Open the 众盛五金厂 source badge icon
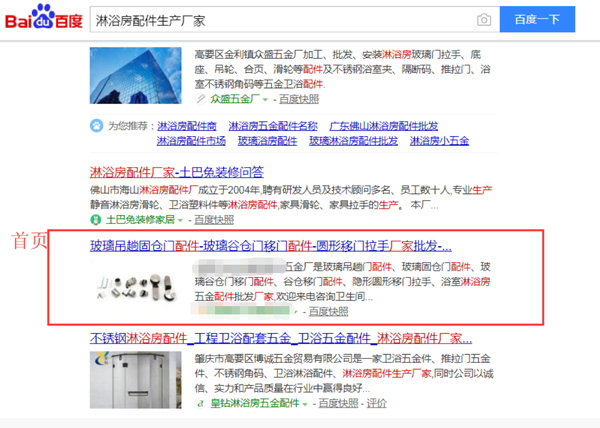 [x=200, y=99]
